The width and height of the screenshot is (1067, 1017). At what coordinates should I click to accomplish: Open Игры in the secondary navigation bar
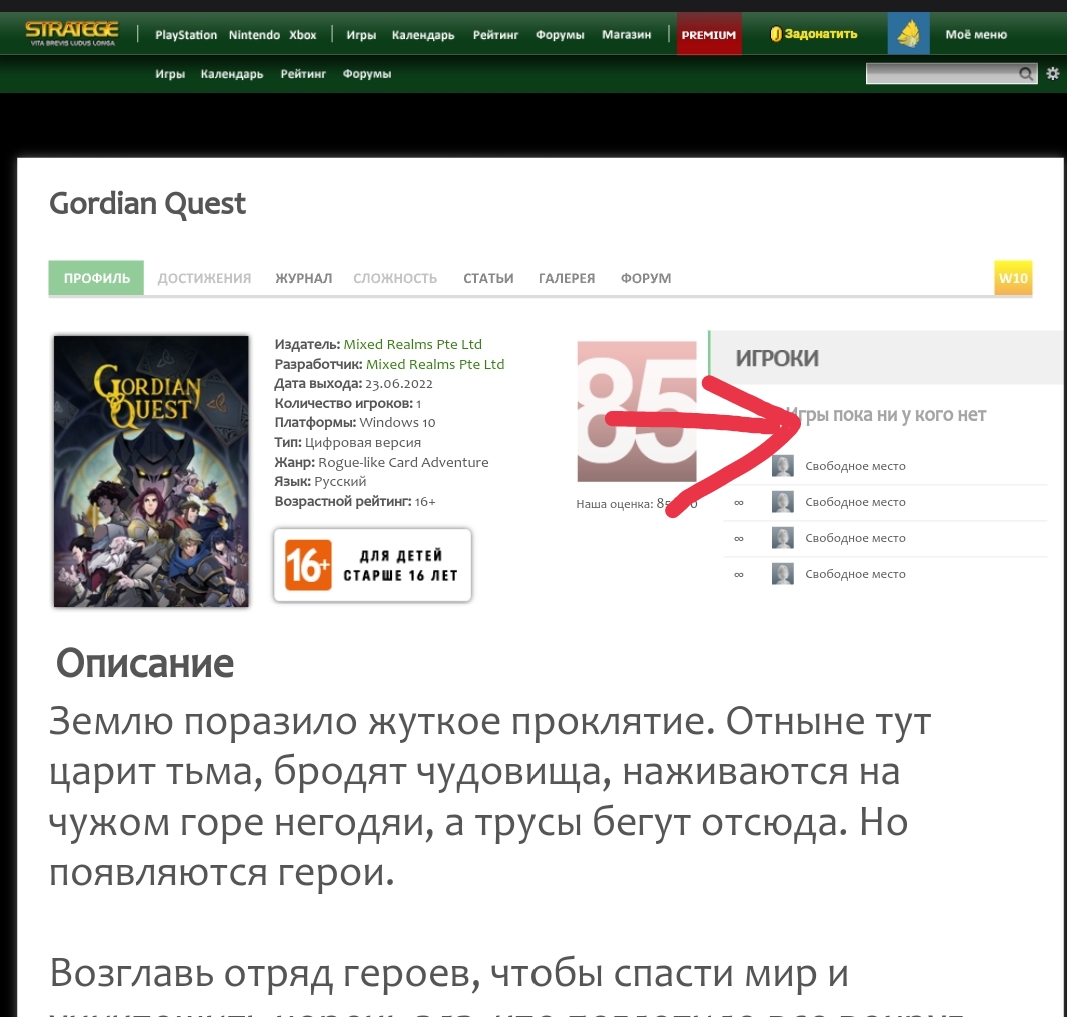click(x=170, y=74)
